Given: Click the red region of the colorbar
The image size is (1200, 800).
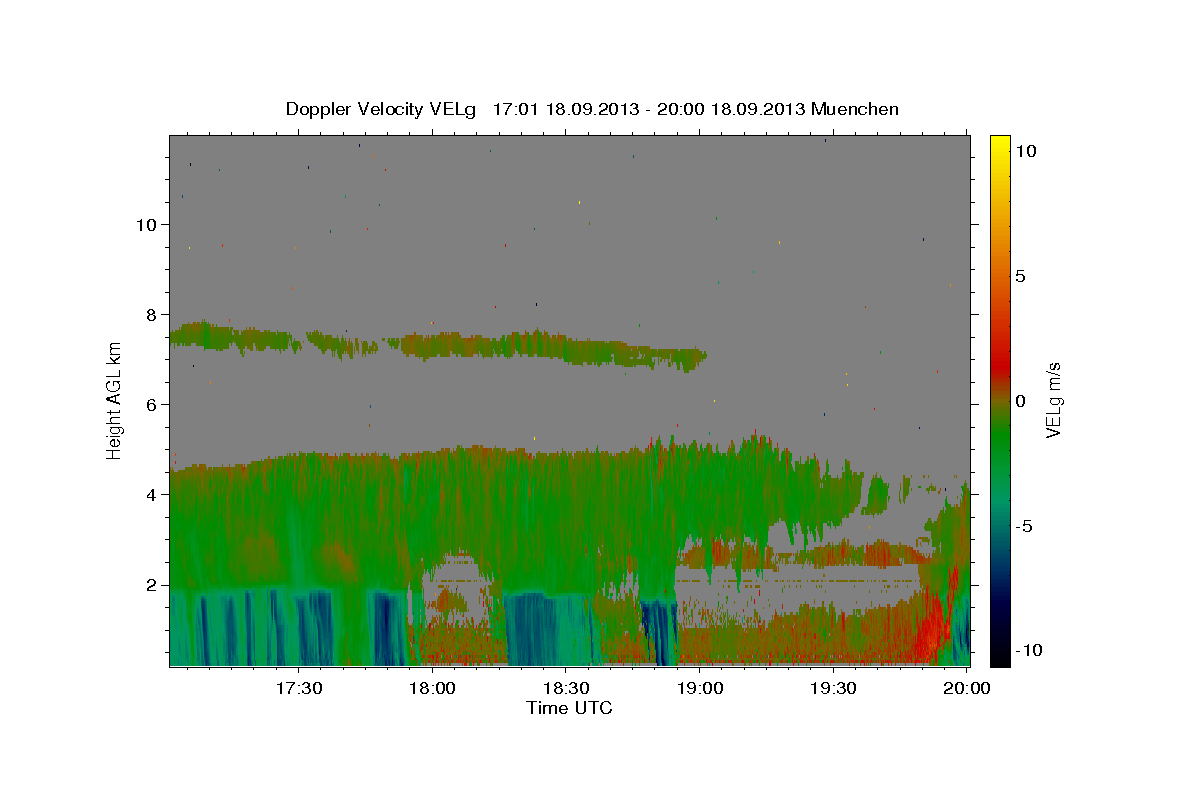Looking at the screenshot, I should pos(1000,350).
